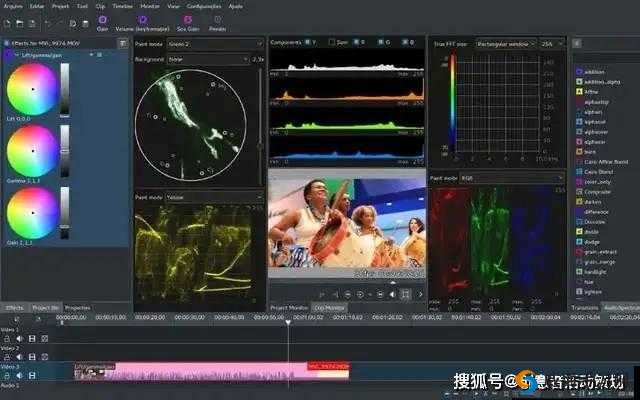This screenshot has height=400, width=640.
Task: Click the timeline playhead marker
Action: pos(288,322)
